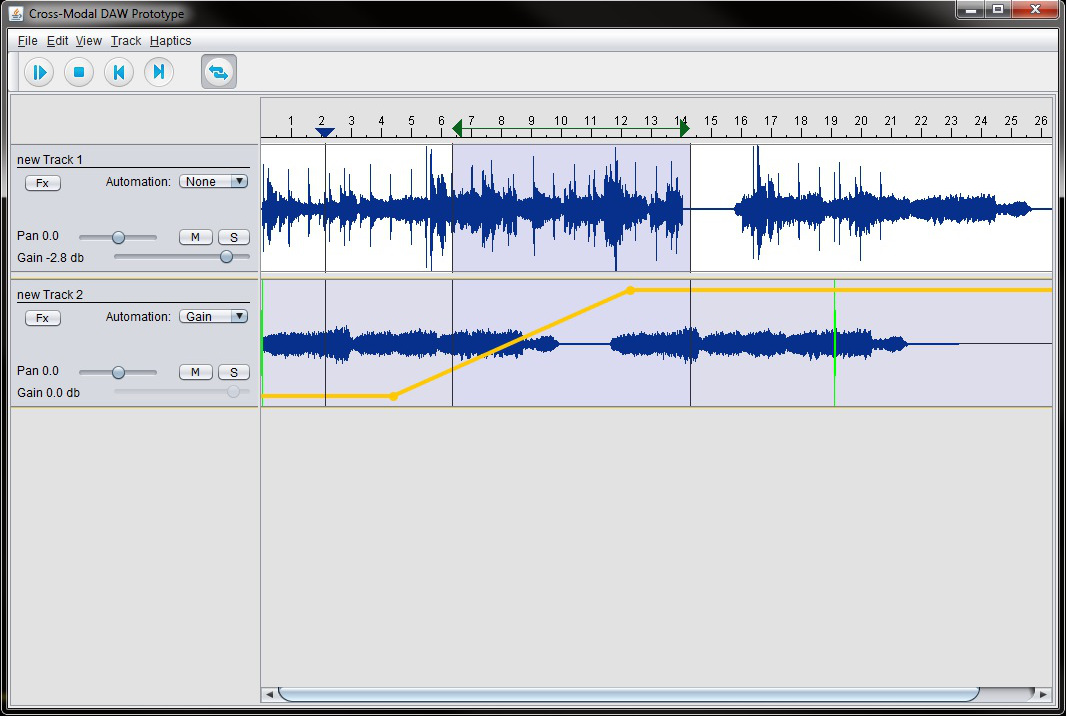Open the View menu
The height and width of the screenshot is (719, 1067).
(88, 41)
